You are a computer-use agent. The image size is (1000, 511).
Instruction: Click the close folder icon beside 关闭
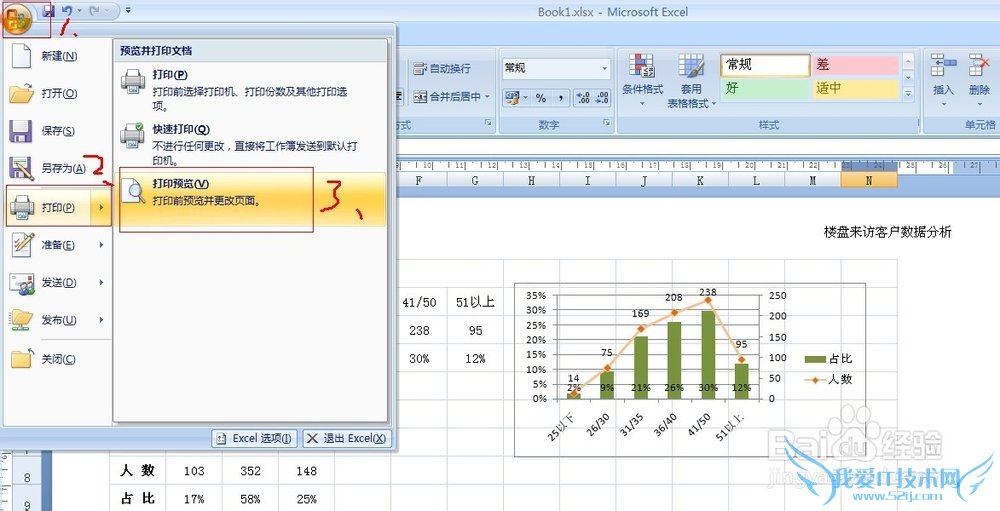[22, 360]
